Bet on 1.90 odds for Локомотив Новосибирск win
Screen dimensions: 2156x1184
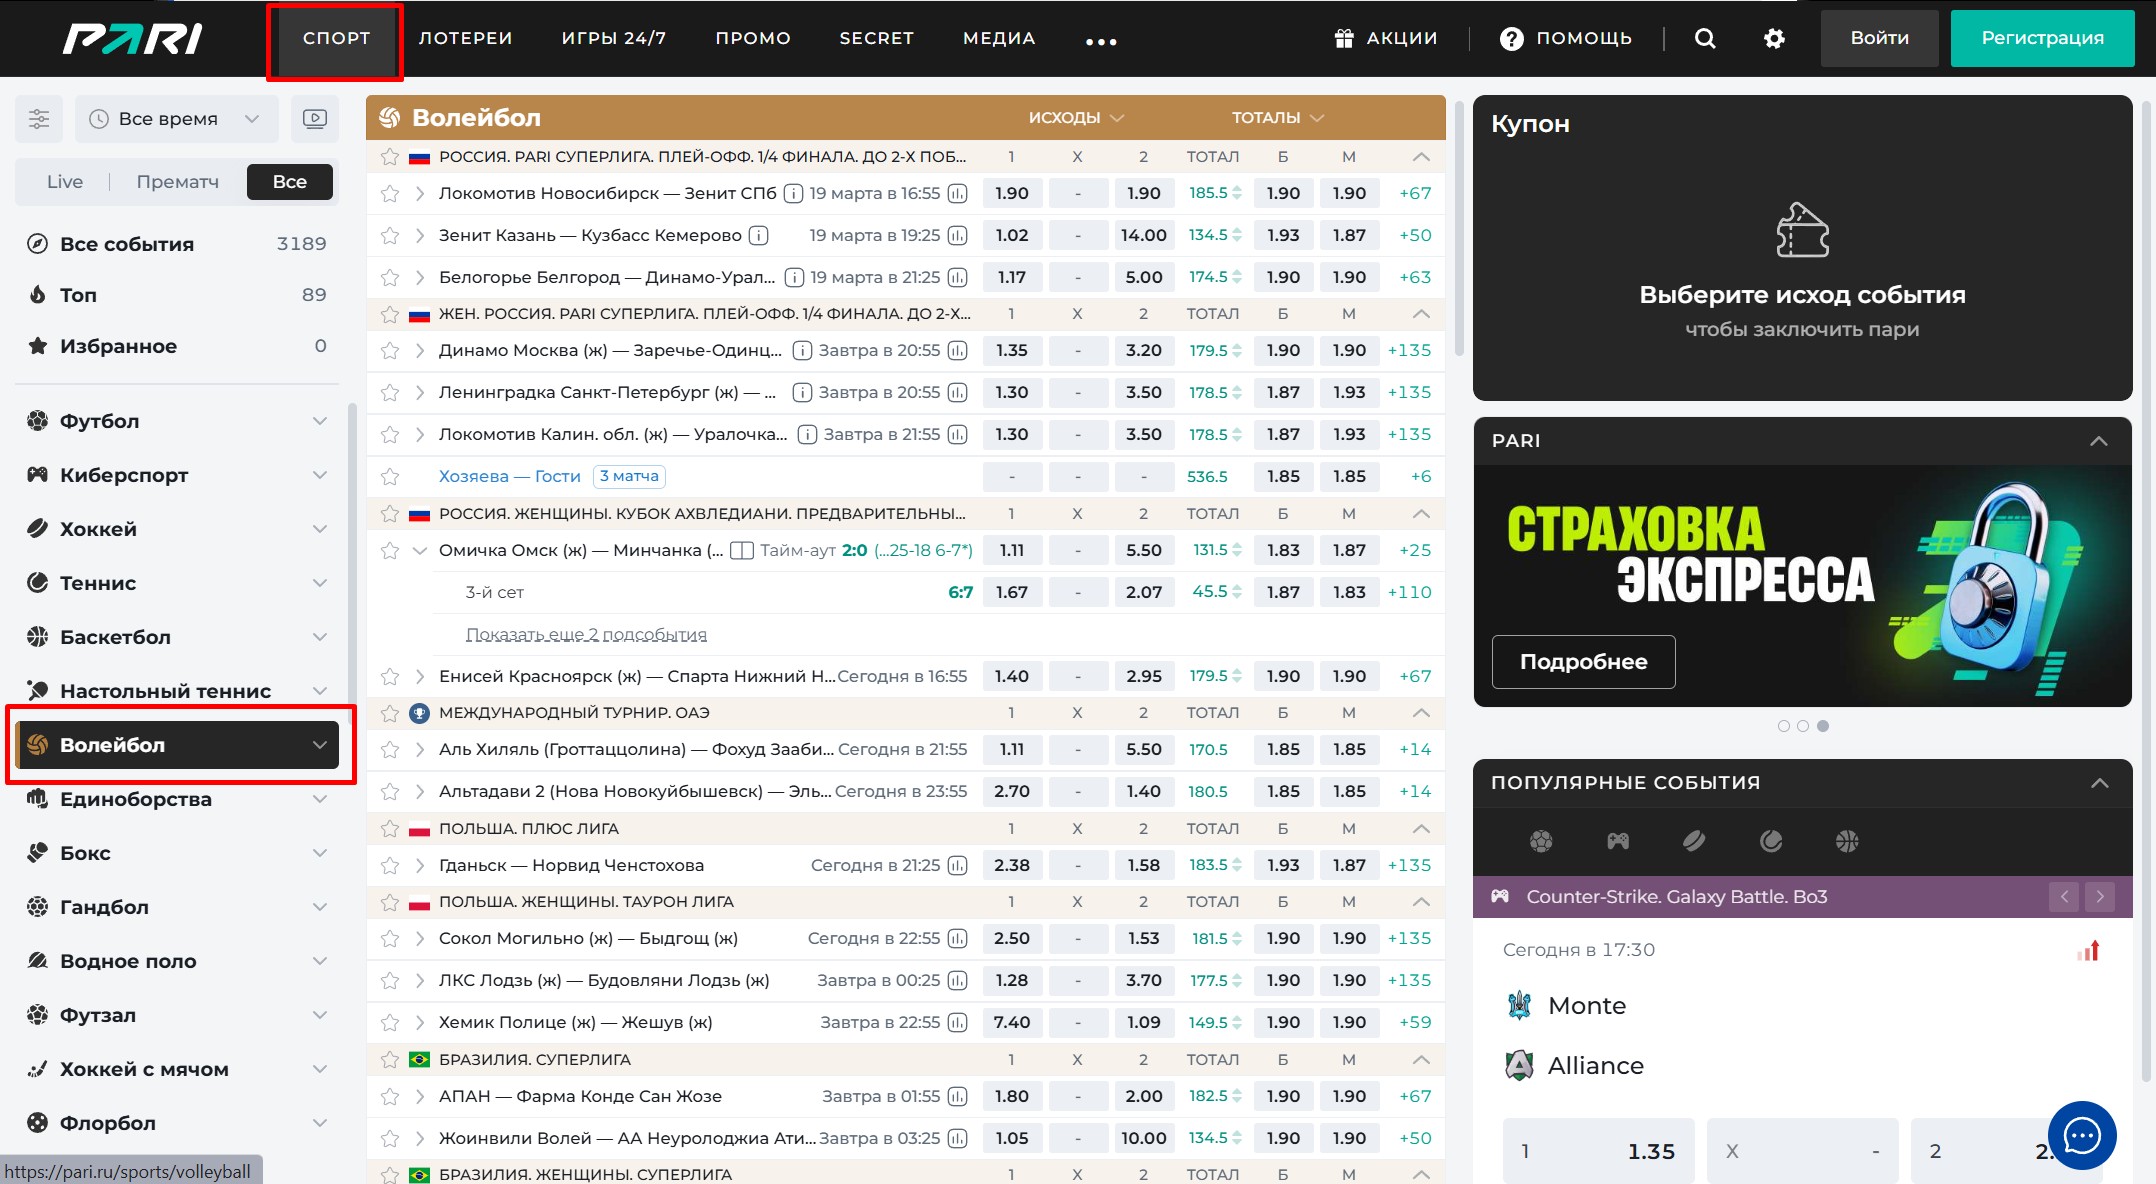point(1011,193)
